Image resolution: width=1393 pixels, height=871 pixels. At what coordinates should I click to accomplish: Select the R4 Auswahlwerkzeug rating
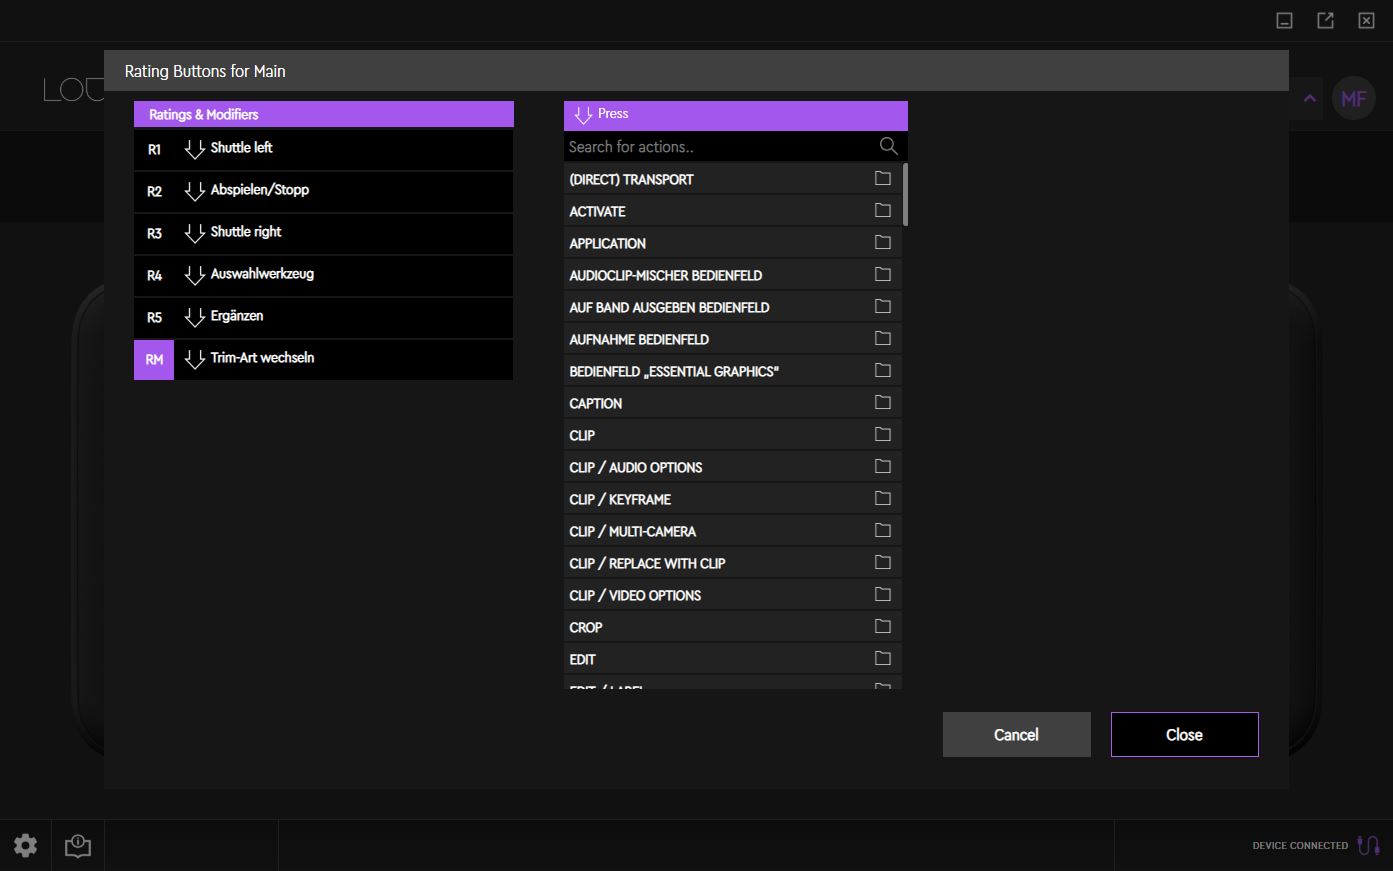tap(323, 275)
